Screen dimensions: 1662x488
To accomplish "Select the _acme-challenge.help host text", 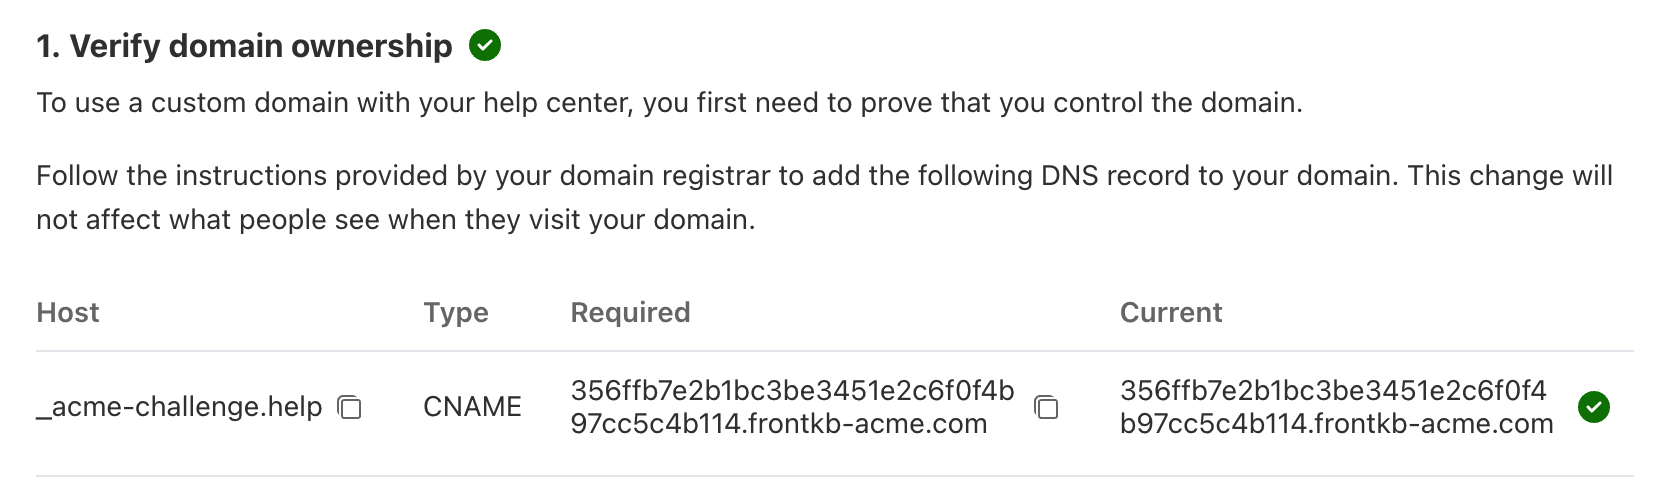I will coord(179,407).
